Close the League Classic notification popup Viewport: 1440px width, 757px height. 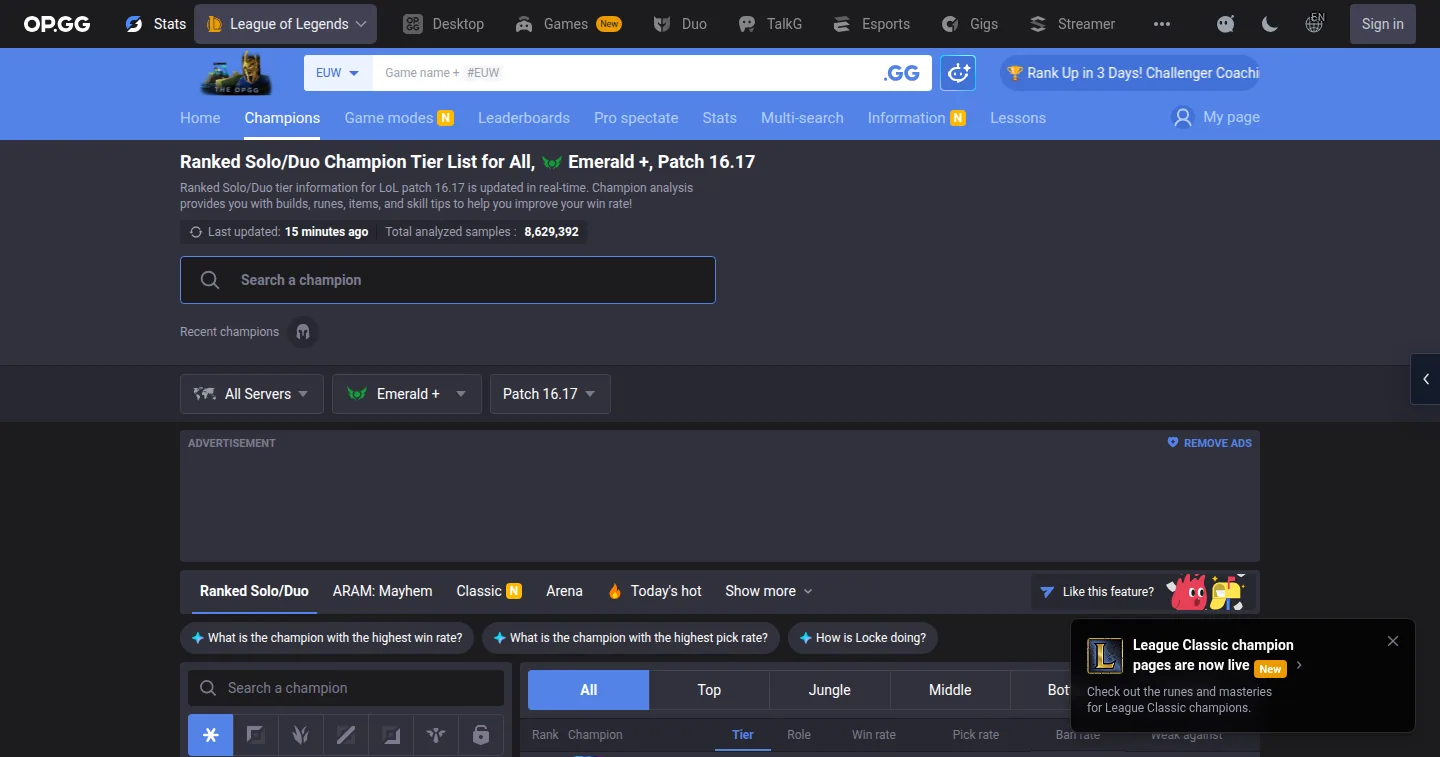[x=1393, y=641]
